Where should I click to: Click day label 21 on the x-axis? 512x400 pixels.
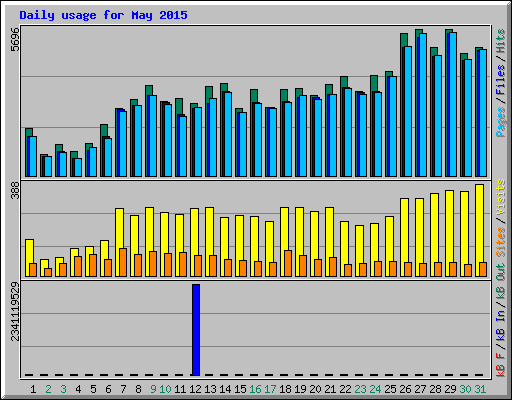click(x=330, y=389)
